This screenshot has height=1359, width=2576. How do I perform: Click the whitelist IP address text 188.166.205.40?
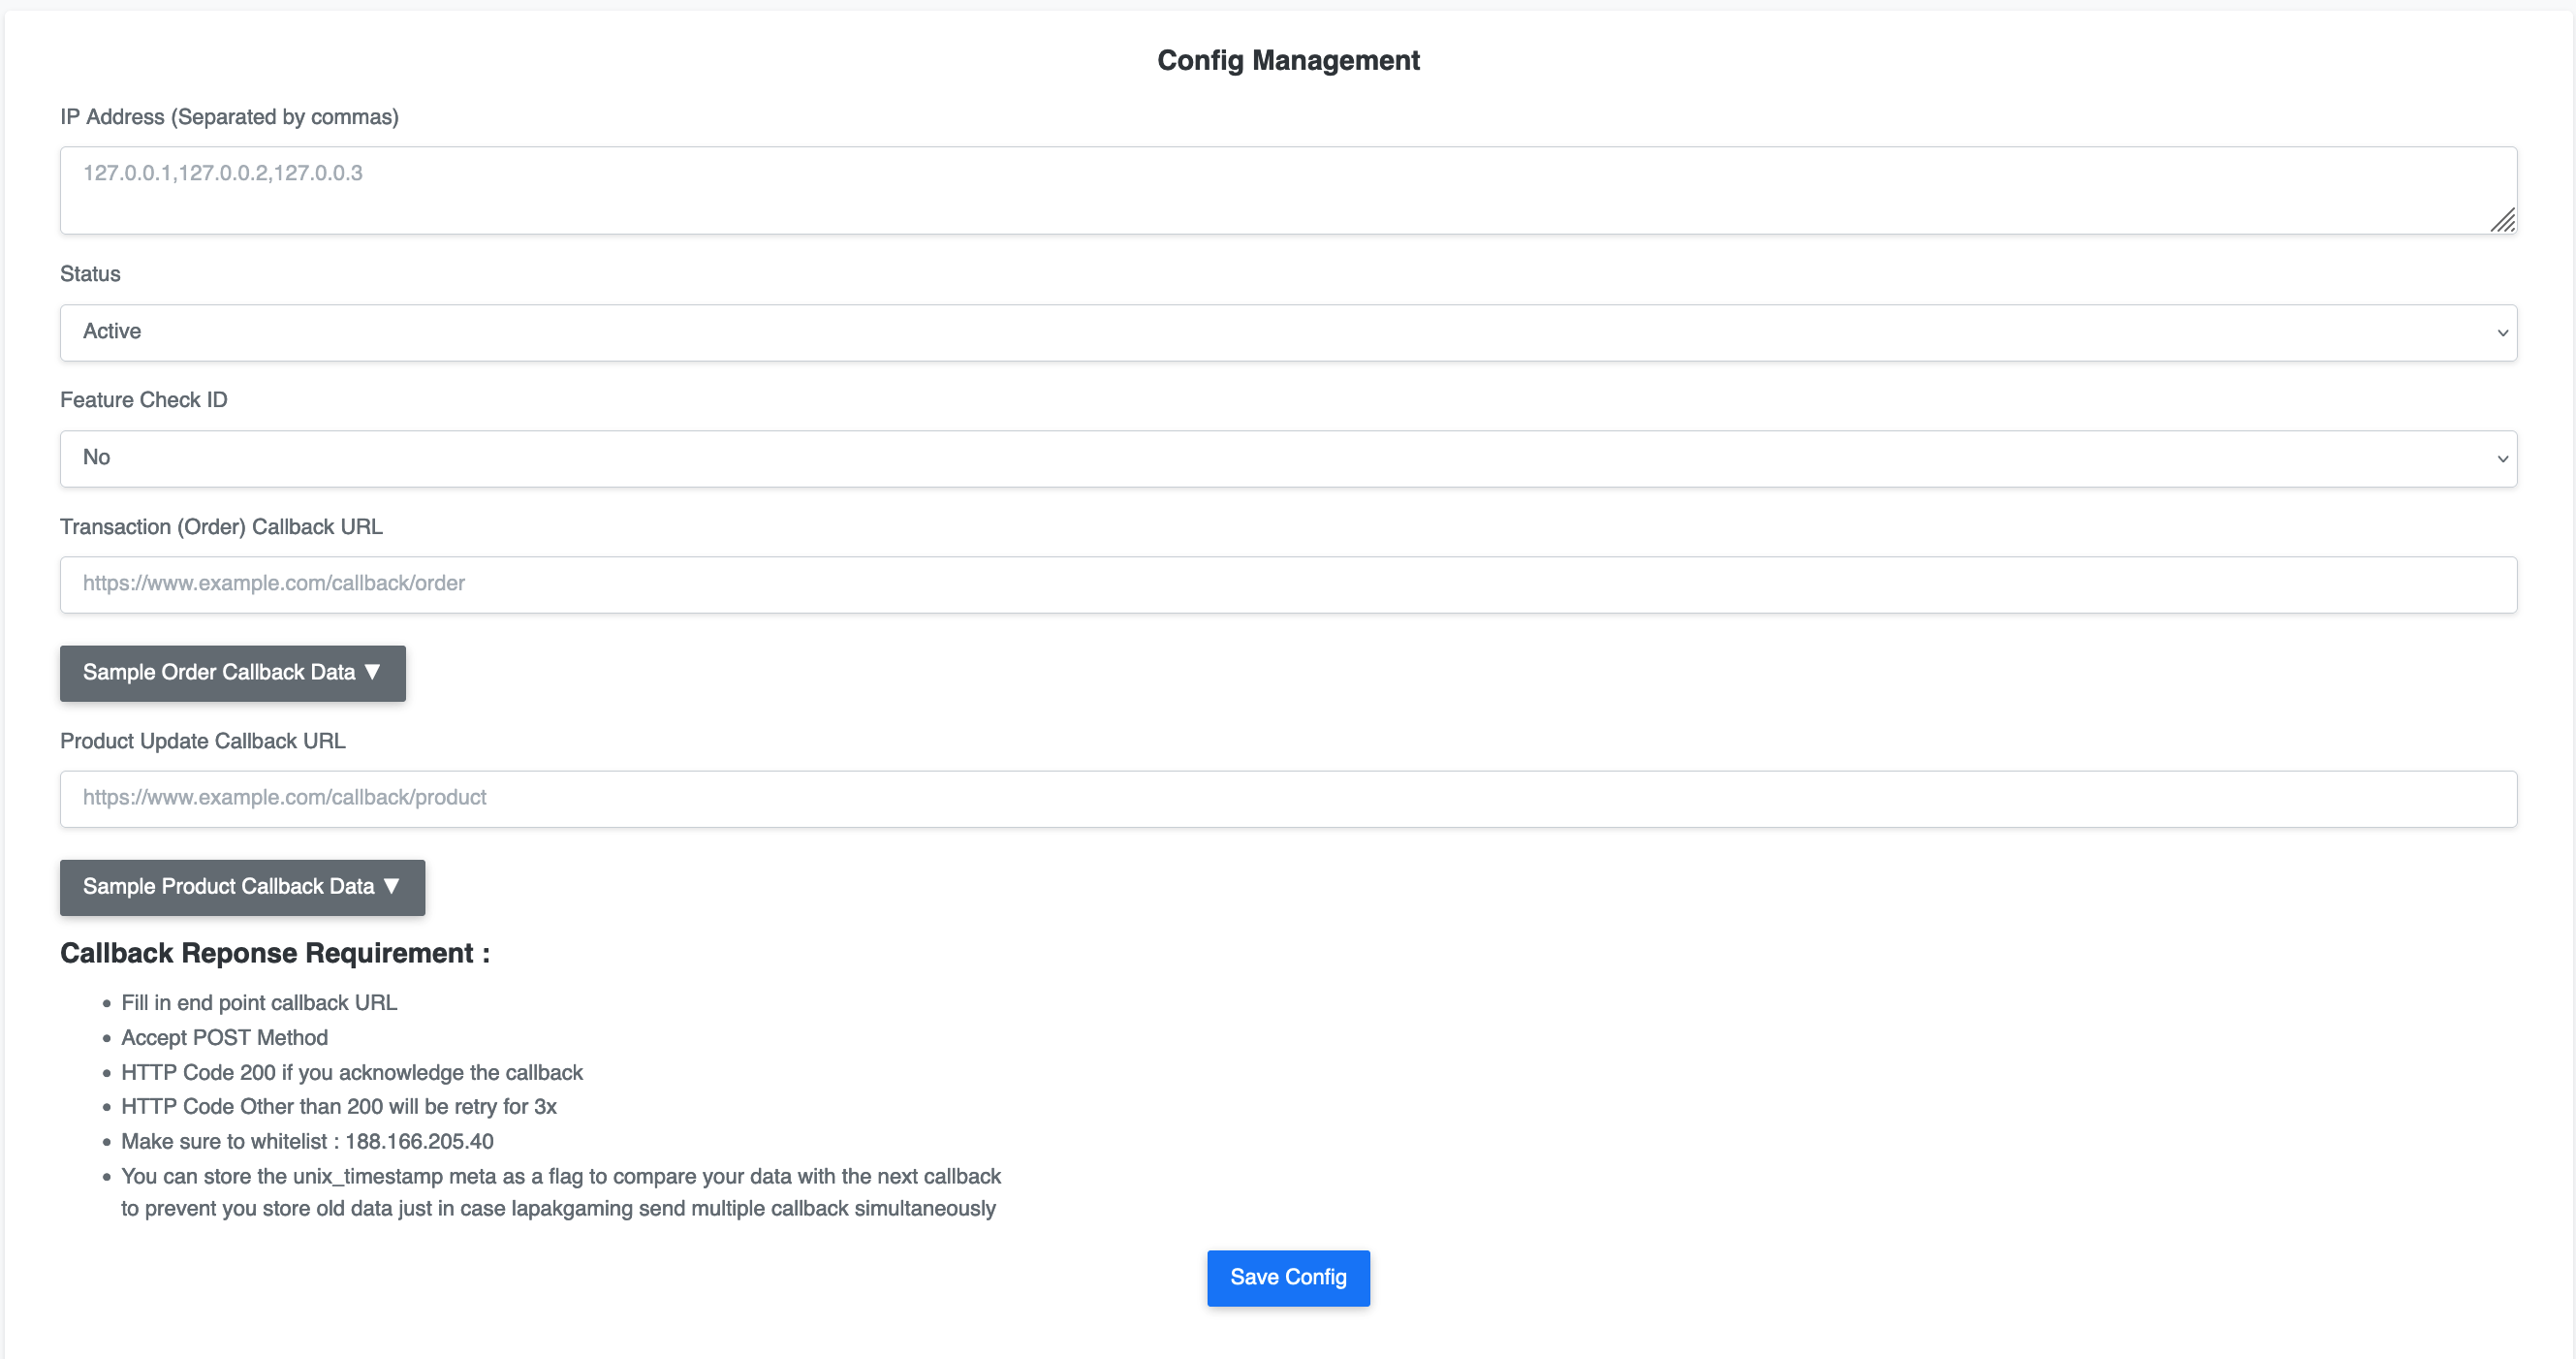(418, 1141)
